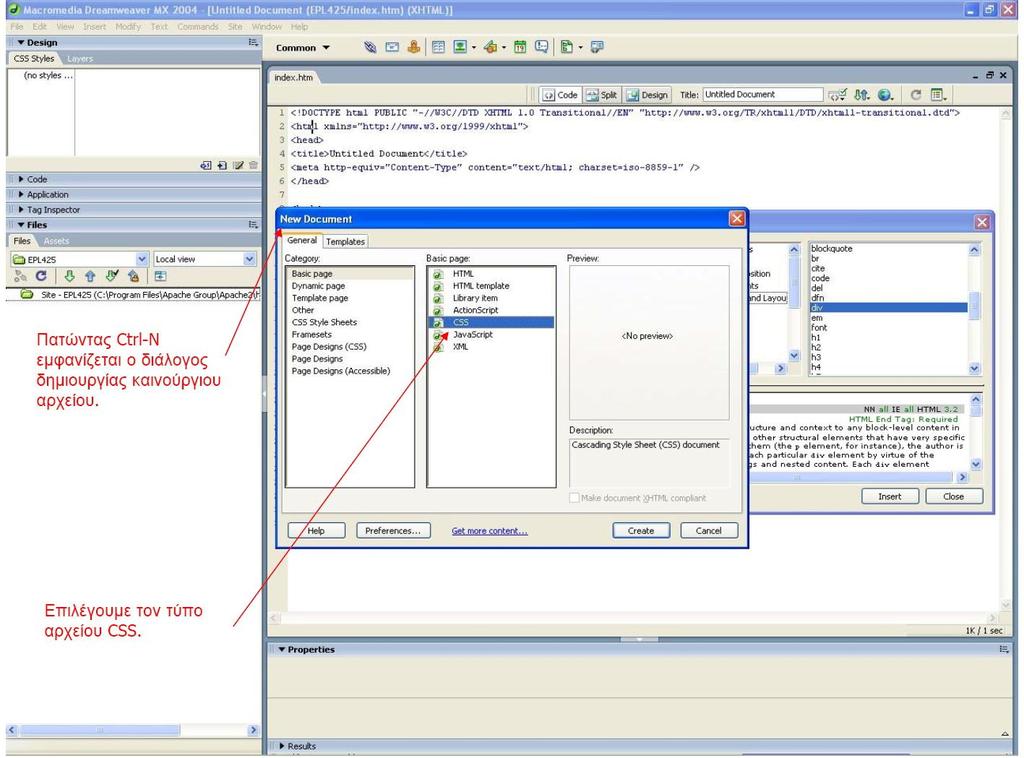
Task: Expand the Code panel group
Action: 22,179
